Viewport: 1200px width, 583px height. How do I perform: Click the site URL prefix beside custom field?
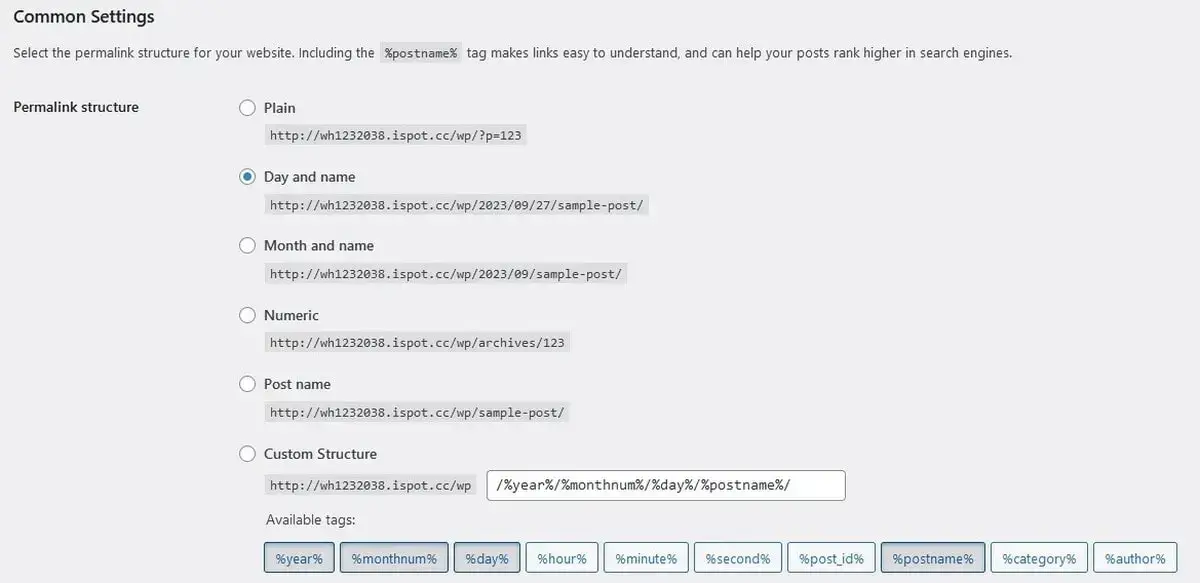click(x=370, y=486)
